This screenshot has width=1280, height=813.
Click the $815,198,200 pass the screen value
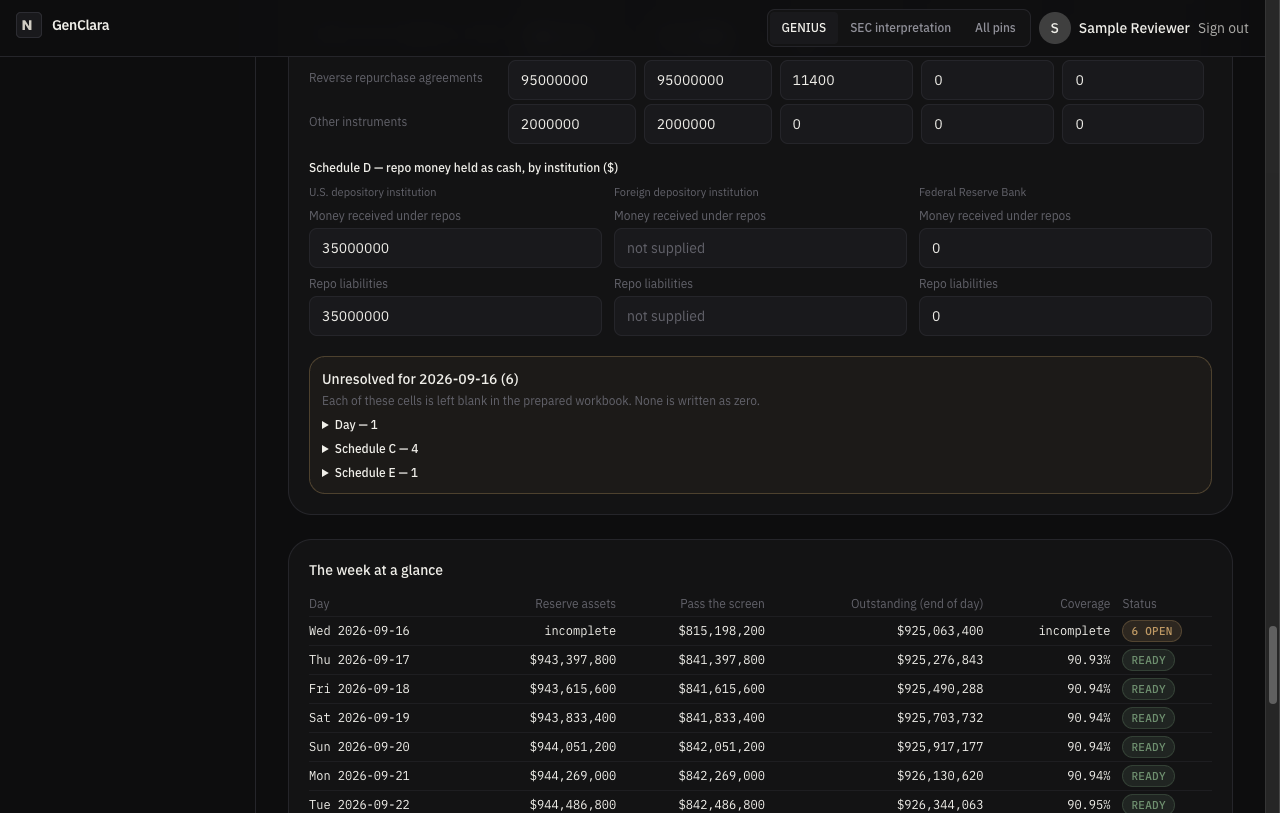(721, 631)
